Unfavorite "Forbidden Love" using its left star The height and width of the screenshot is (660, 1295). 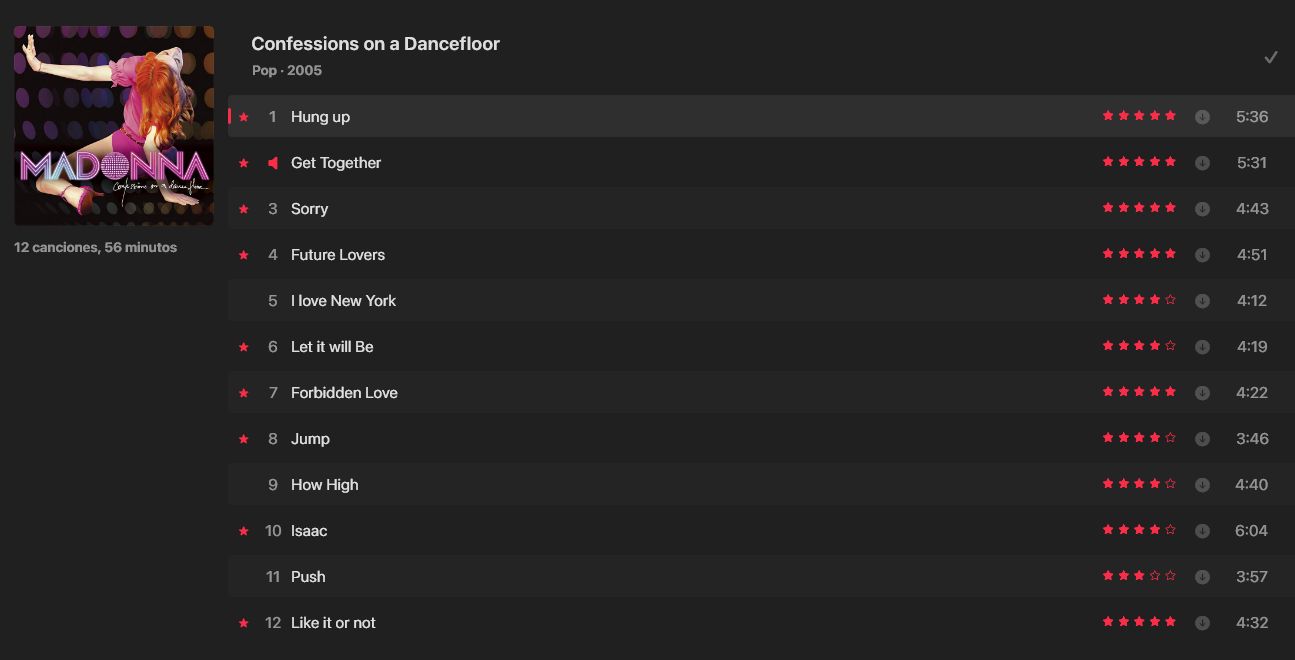[x=244, y=393]
